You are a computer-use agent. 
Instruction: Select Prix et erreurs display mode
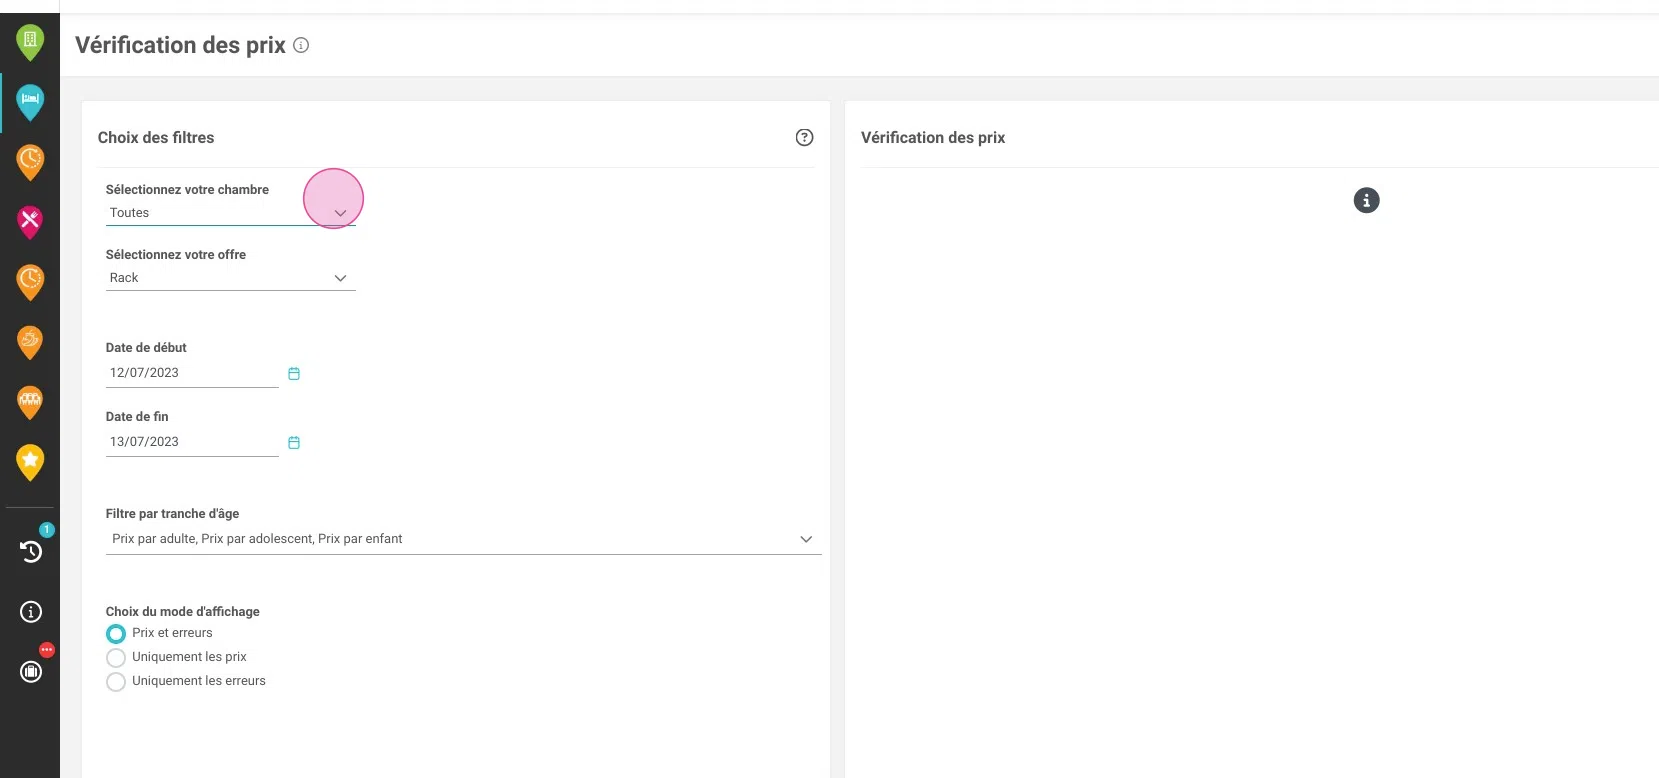(x=116, y=633)
